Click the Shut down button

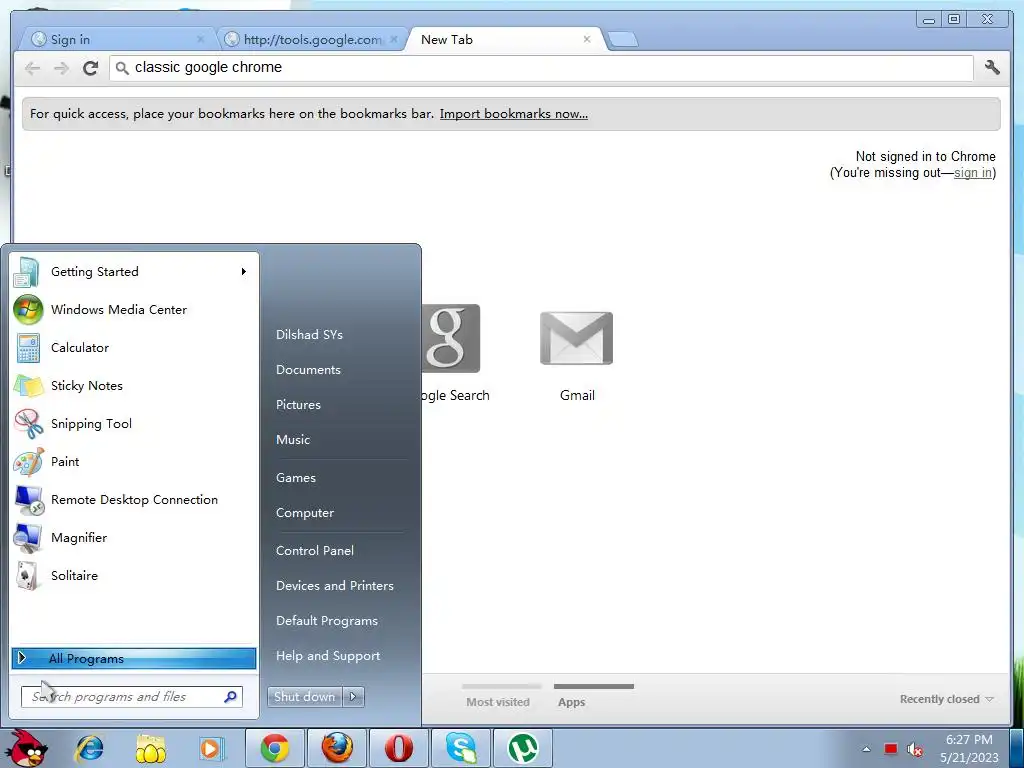[305, 697]
